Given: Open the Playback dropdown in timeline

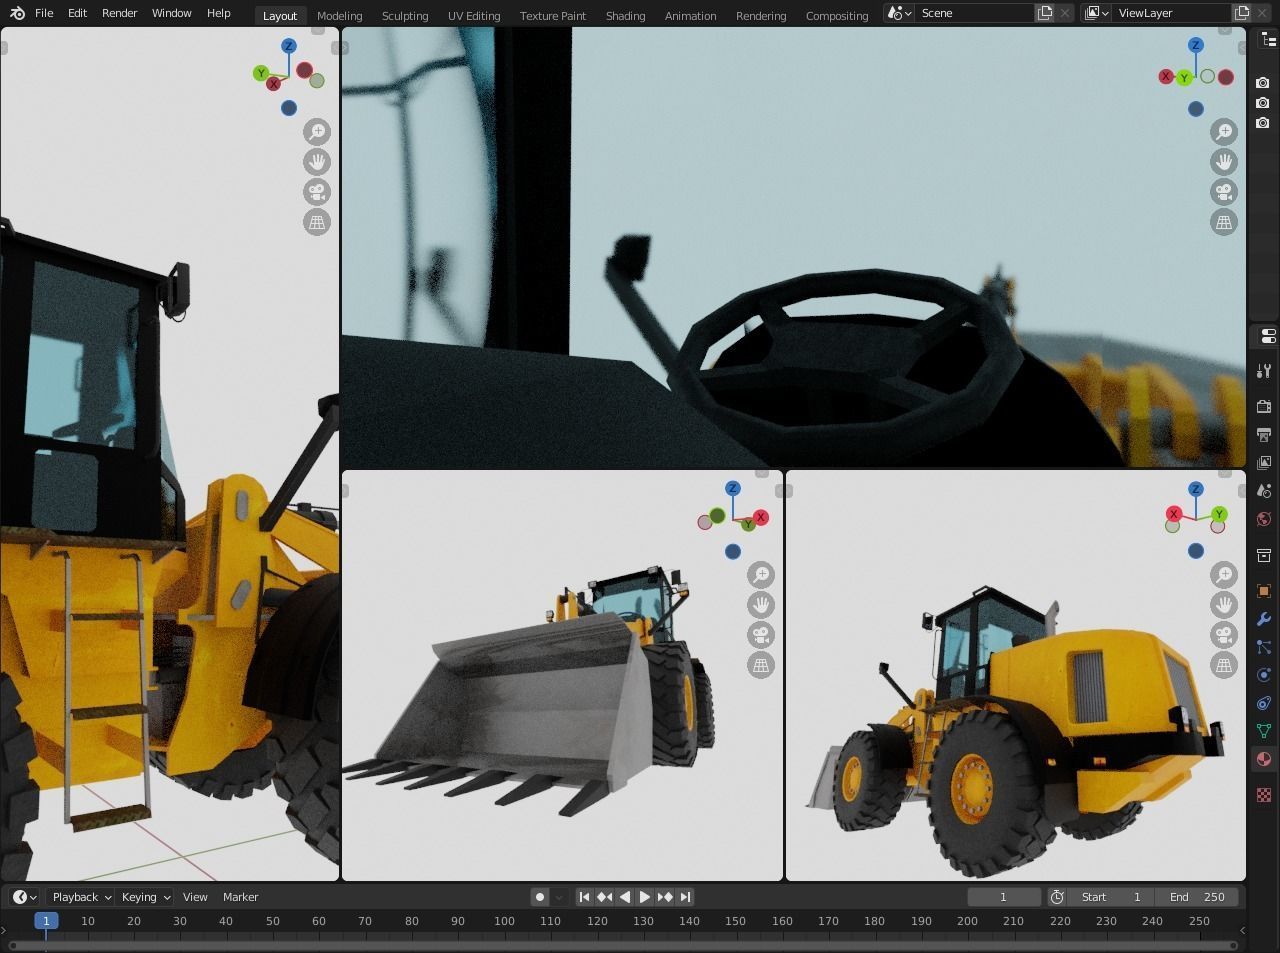Looking at the screenshot, I should point(81,897).
